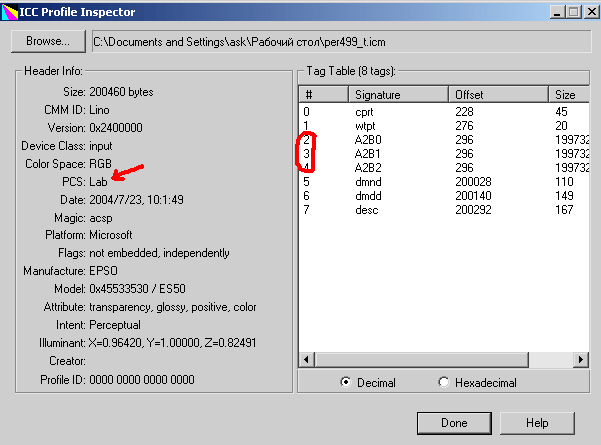Click the Device Class value input
The image size is (601, 445).
coord(101,146)
